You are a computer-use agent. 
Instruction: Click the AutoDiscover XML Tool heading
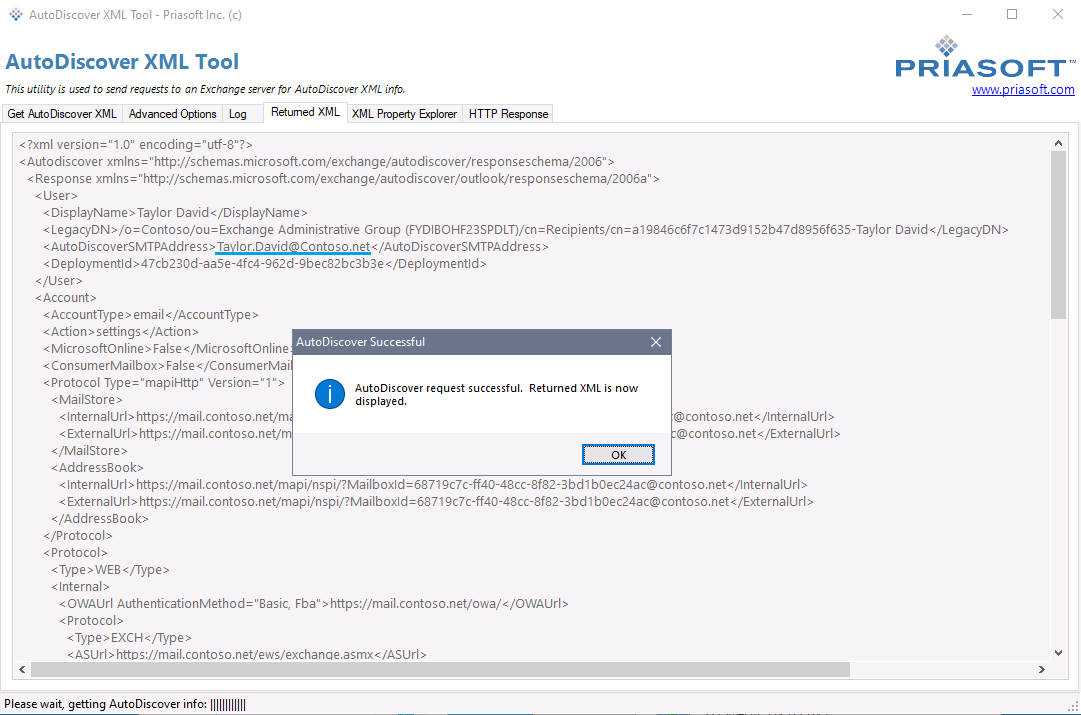pyautogui.click(x=122, y=61)
